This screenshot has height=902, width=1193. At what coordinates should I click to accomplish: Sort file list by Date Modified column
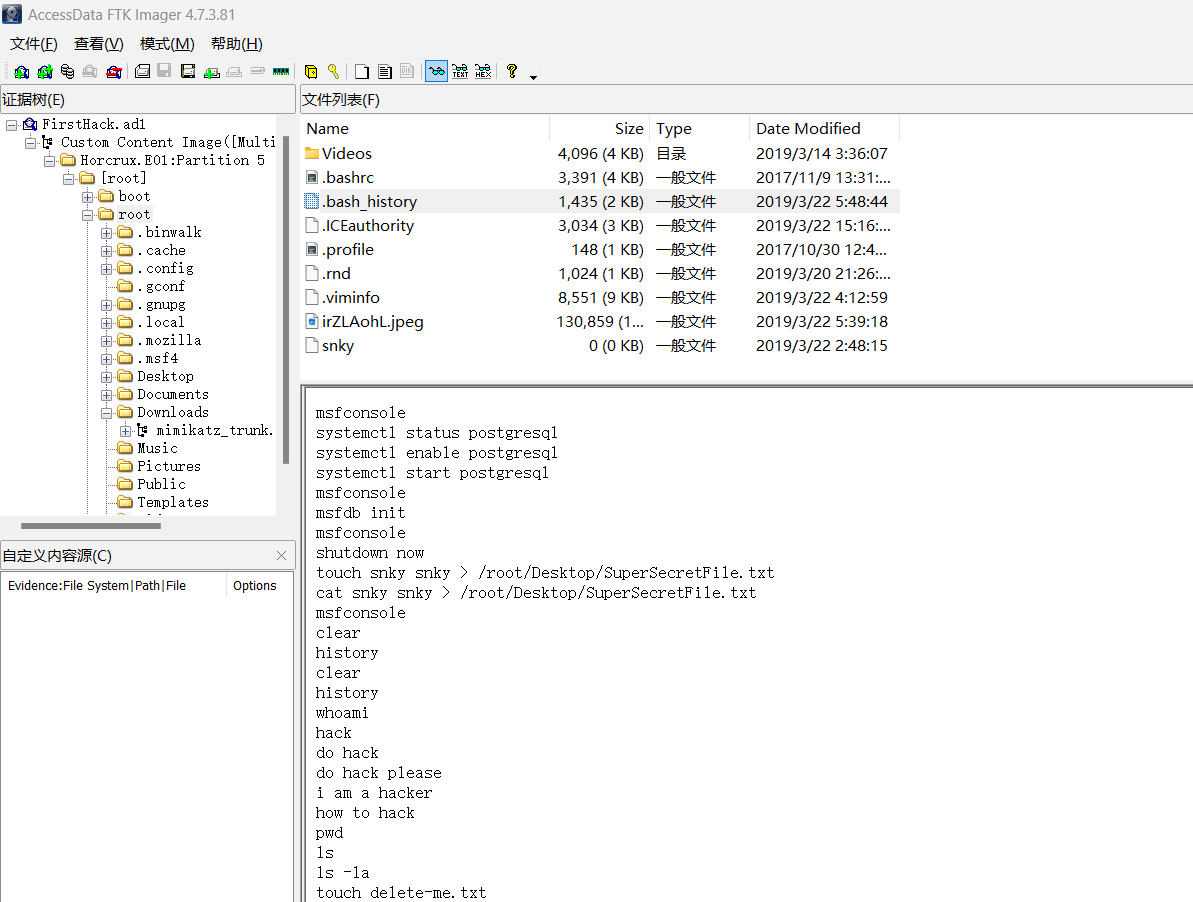coord(824,129)
